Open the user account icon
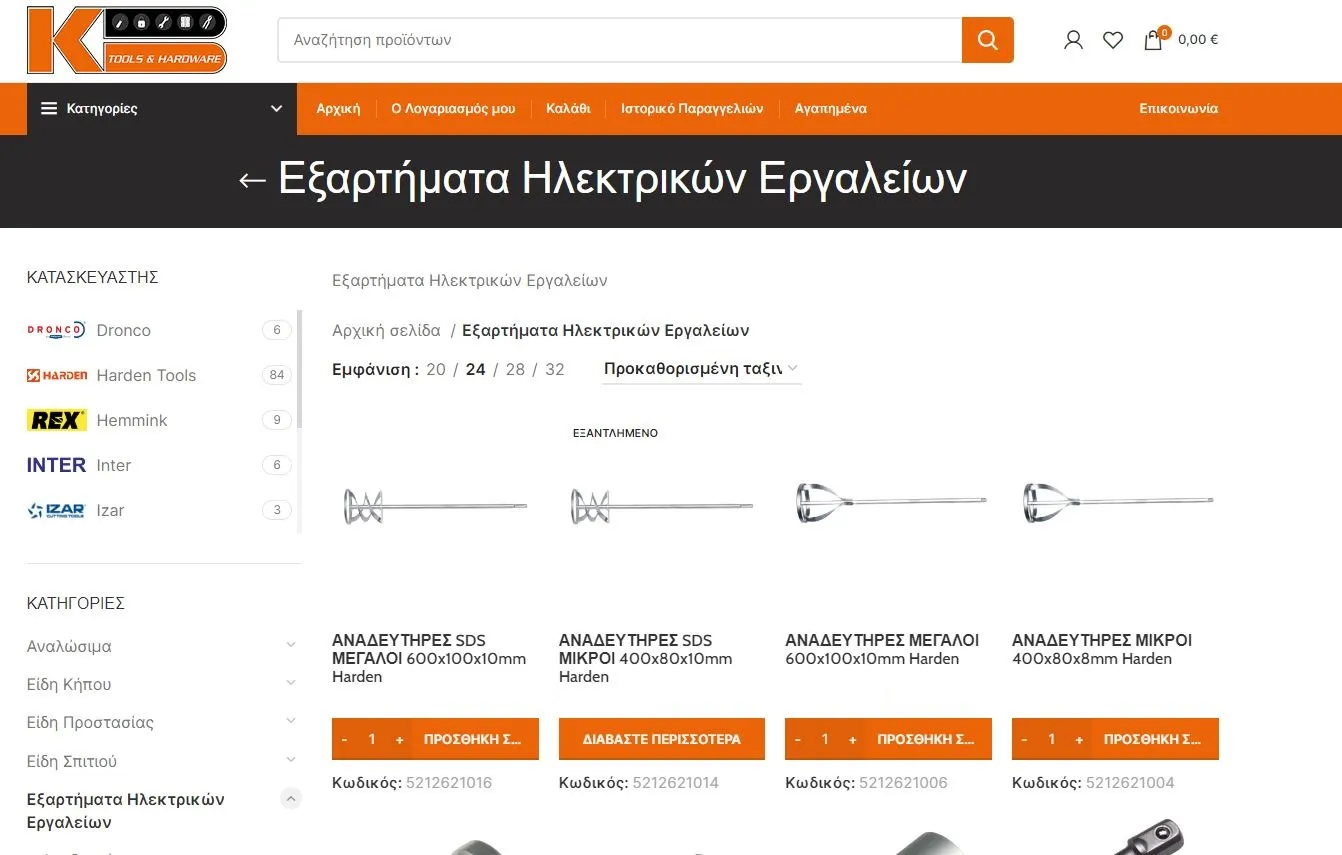This screenshot has width=1342, height=855. point(1073,40)
